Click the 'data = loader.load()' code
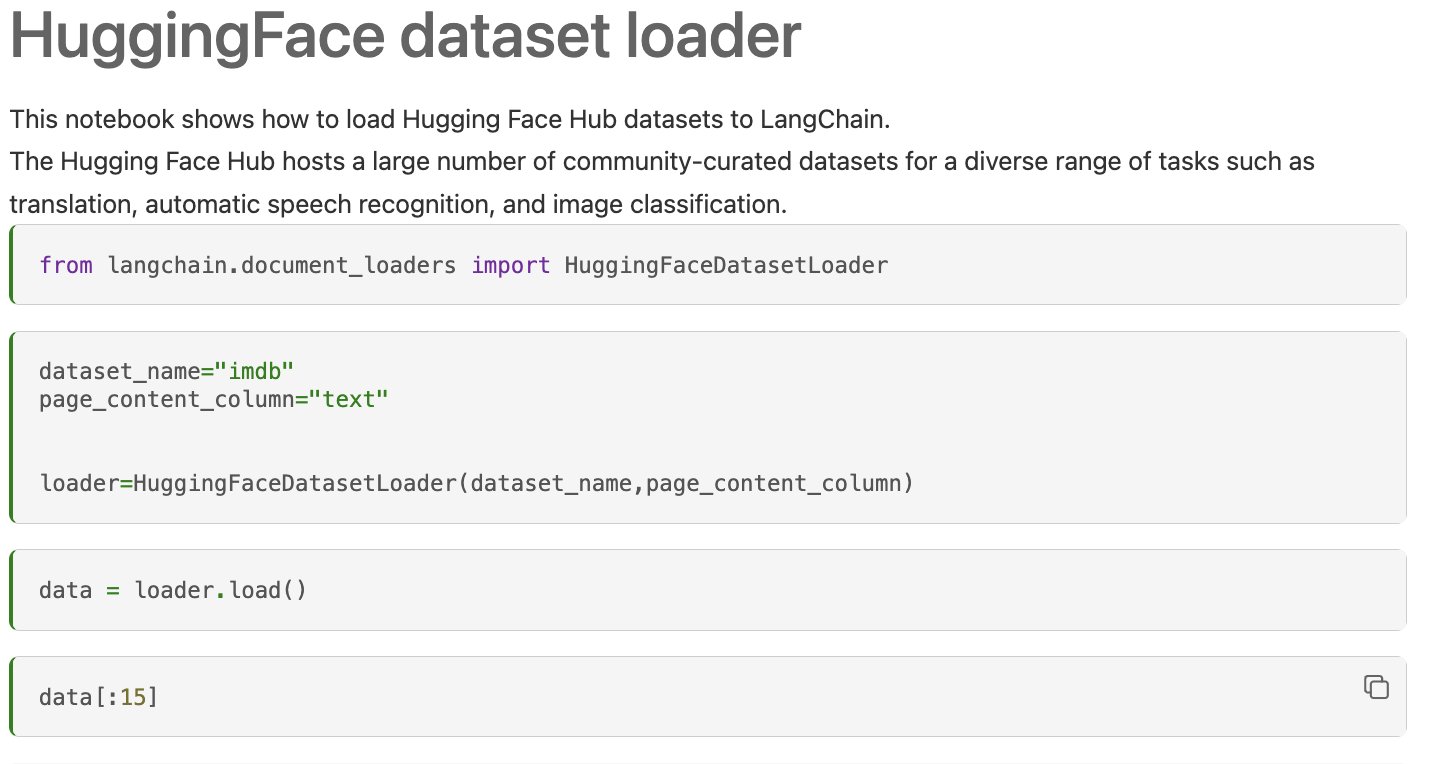 (x=173, y=590)
